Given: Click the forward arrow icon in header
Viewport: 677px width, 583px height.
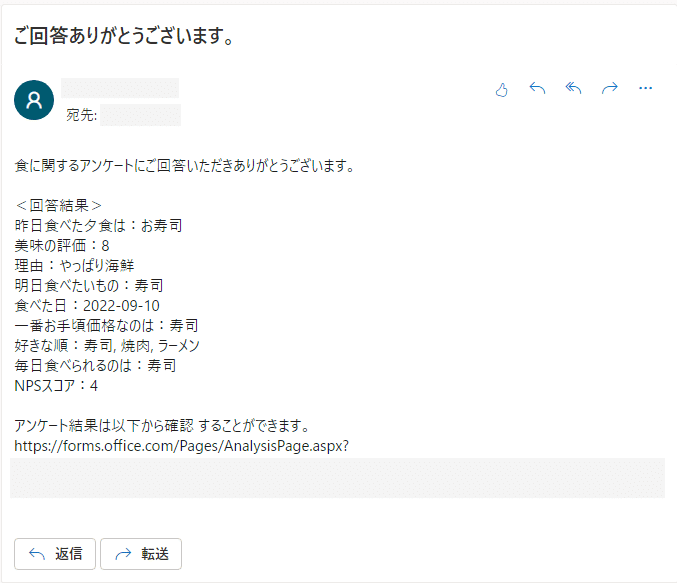Looking at the screenshot, I should point(609,89).
